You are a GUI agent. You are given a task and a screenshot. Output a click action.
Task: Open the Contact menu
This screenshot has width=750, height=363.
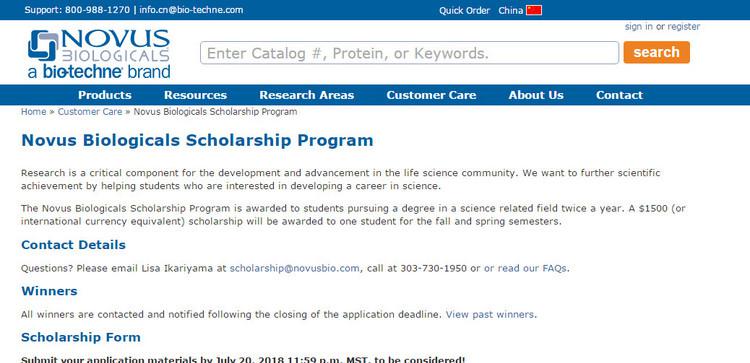(x=619, y=95)
